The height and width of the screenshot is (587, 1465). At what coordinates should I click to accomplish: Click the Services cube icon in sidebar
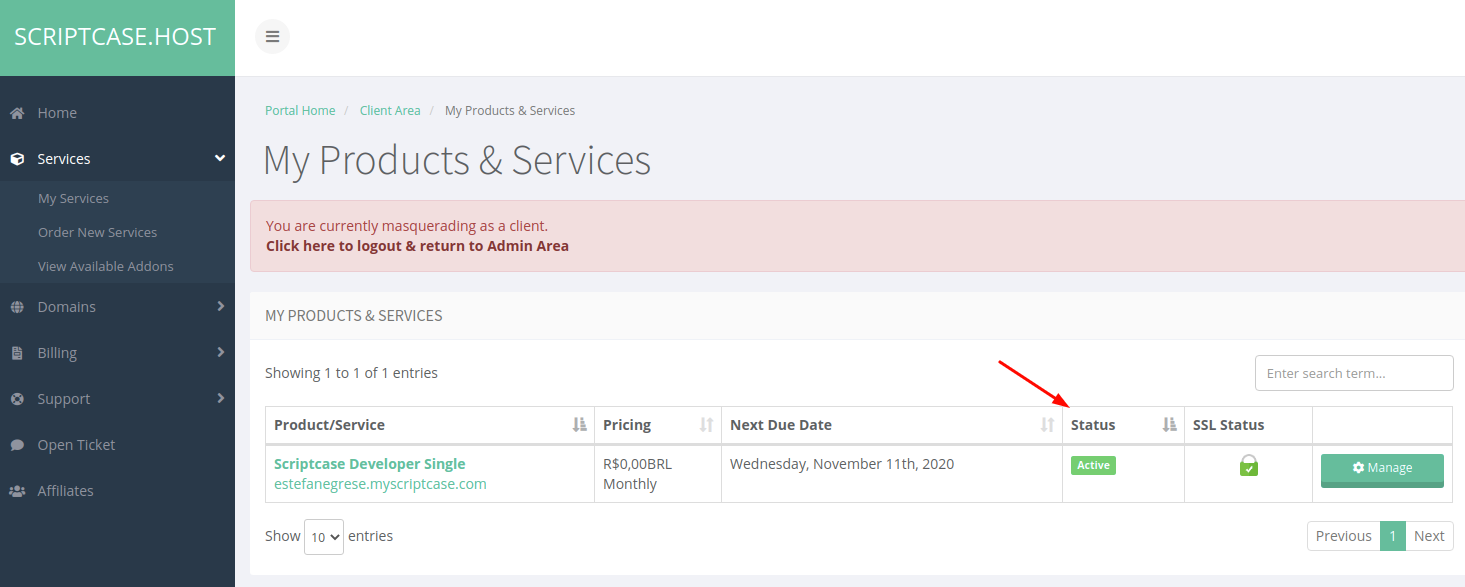17,159
